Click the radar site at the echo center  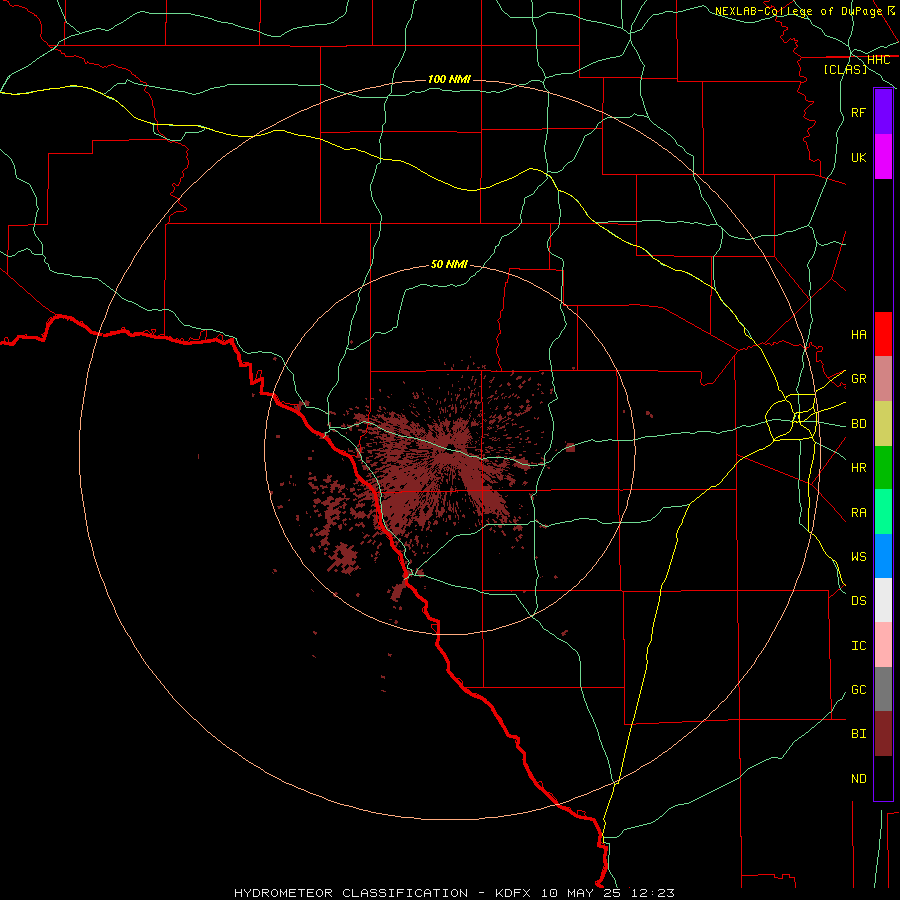pyautogui.click(x=451, y=449)
